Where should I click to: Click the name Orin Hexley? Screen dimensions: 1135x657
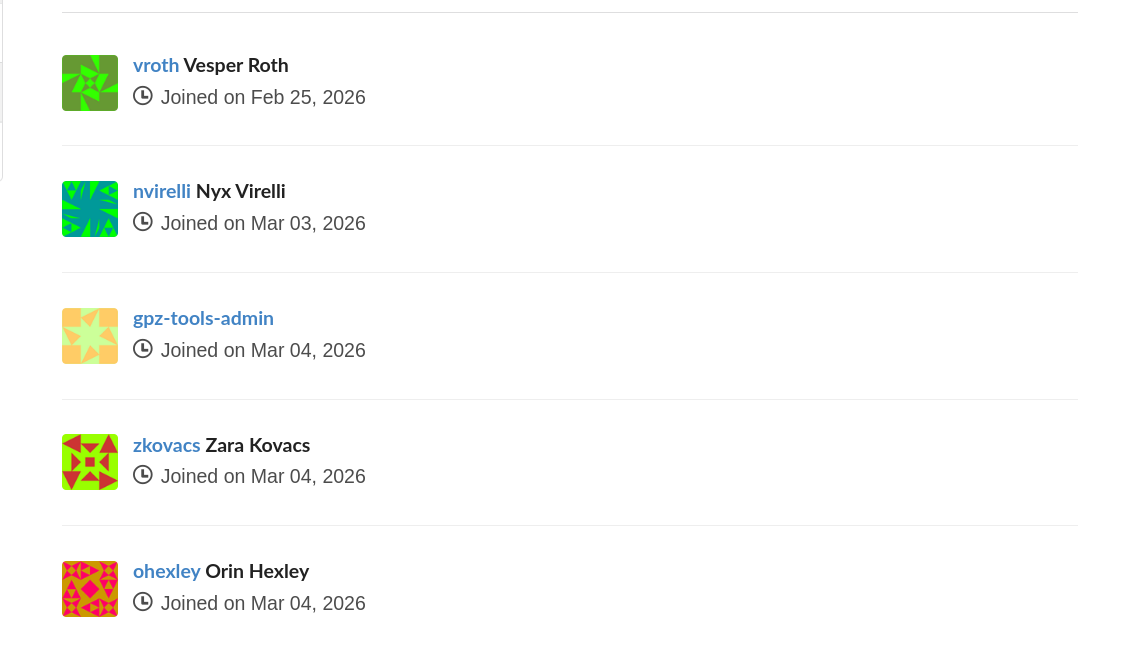coord(257,572)
